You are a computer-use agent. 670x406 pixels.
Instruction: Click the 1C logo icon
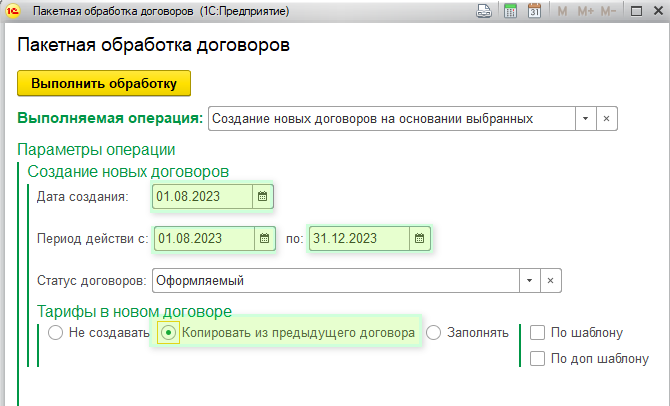tap(14, 12)
